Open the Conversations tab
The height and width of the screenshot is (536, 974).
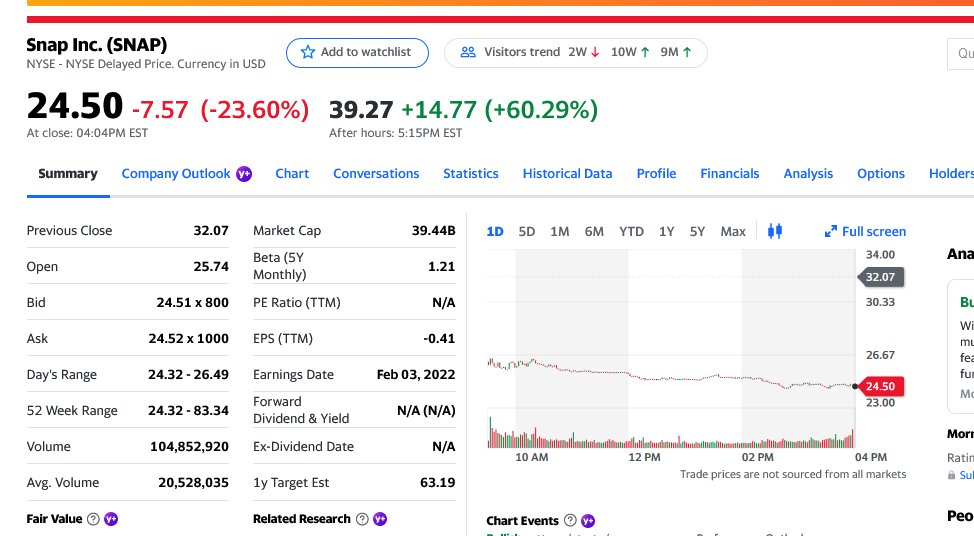pyautogui.click(x=376, y=174)
